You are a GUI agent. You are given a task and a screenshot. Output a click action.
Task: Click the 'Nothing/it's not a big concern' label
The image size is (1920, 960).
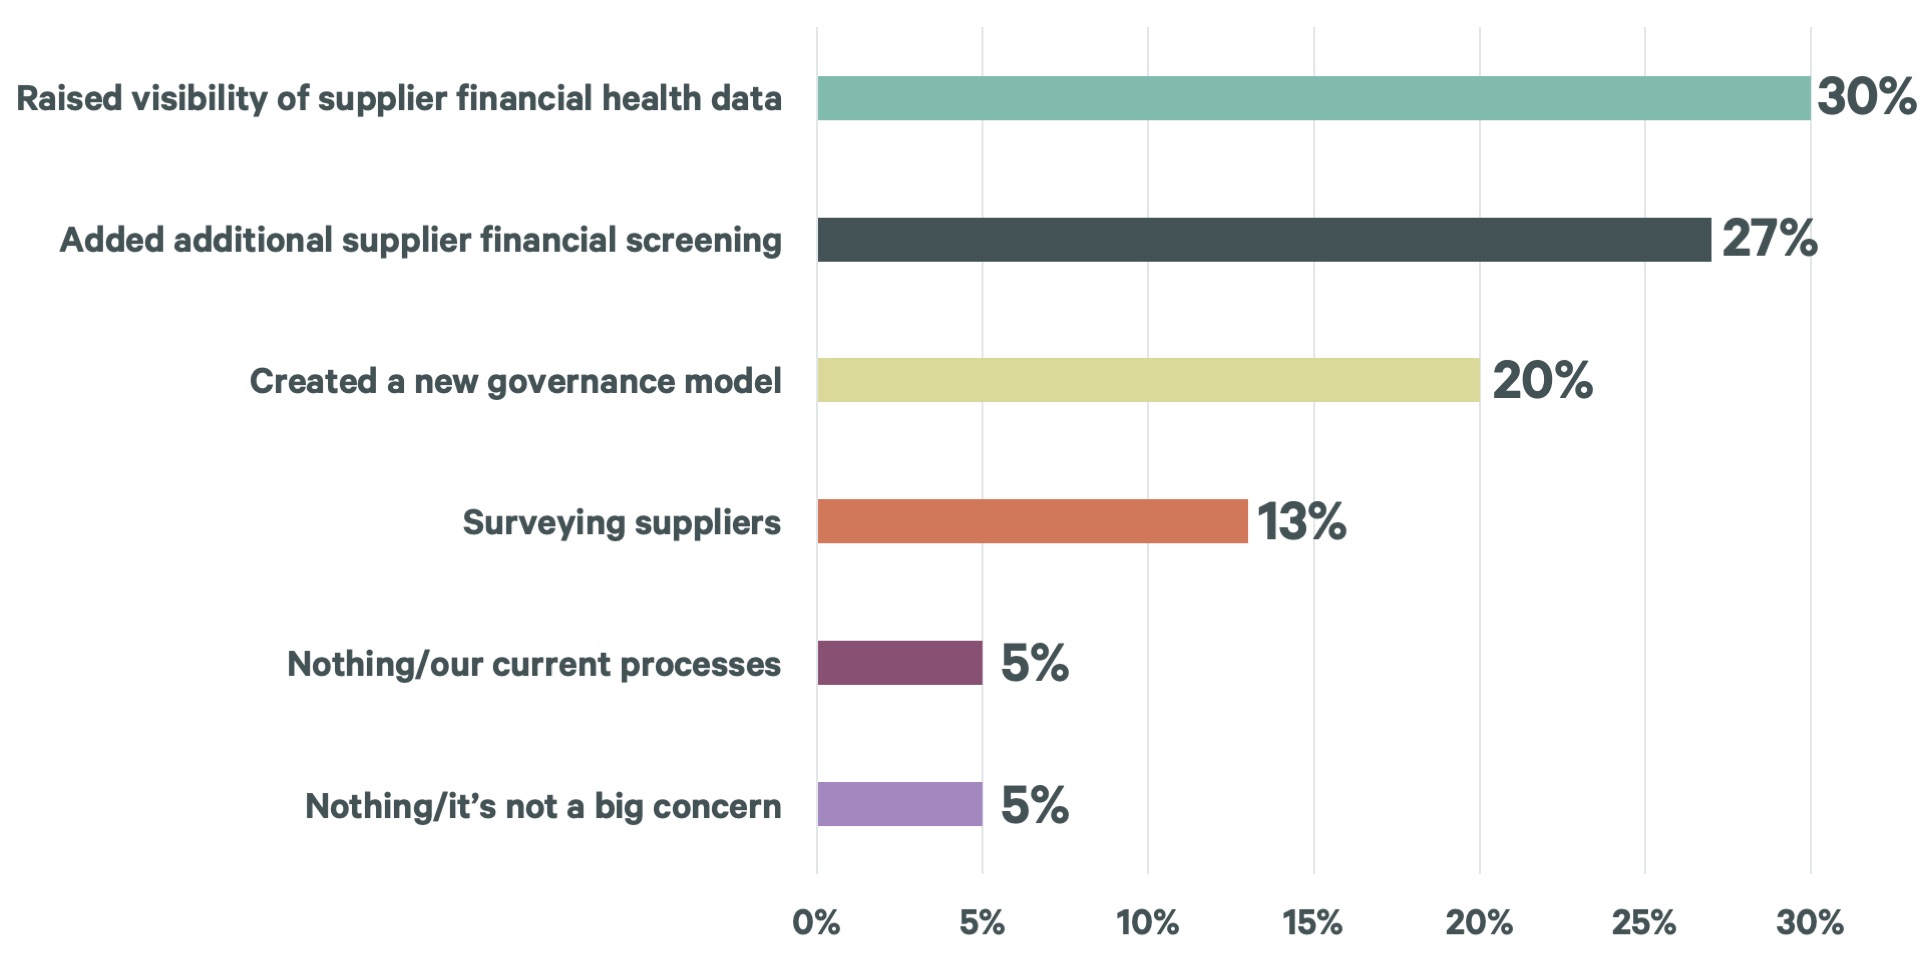click(x=543, y=806)
